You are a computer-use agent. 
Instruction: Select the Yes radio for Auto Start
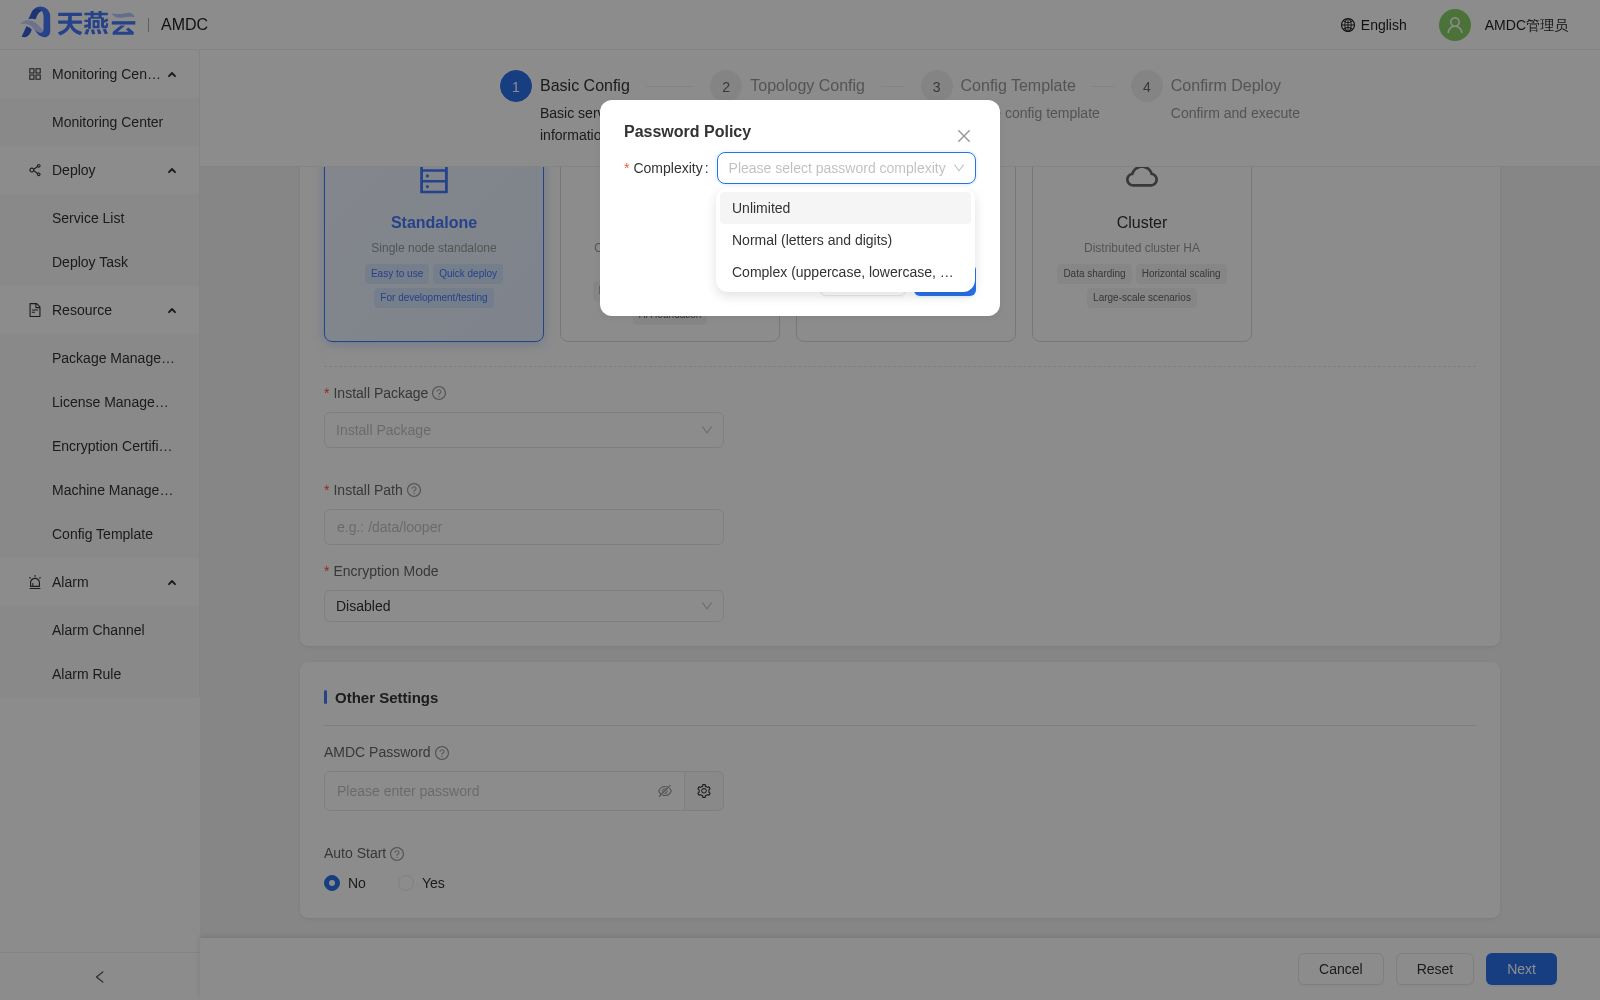point(406,883)
